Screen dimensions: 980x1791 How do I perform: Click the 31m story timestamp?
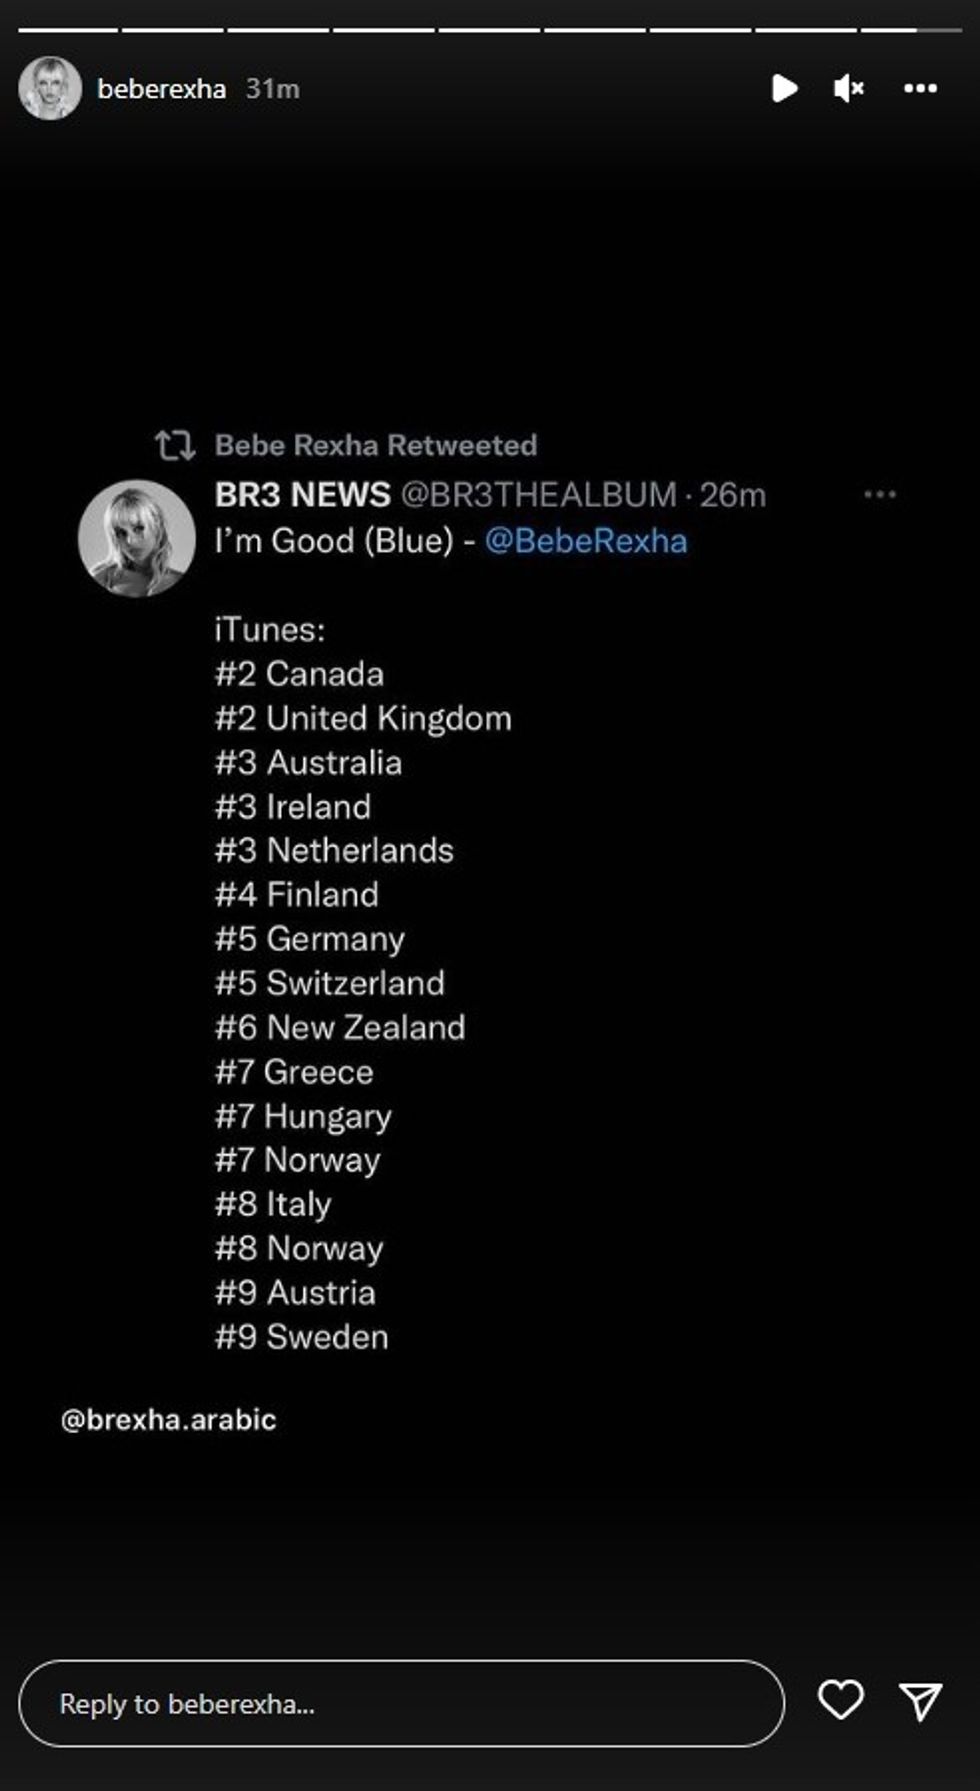pos(273,89)
